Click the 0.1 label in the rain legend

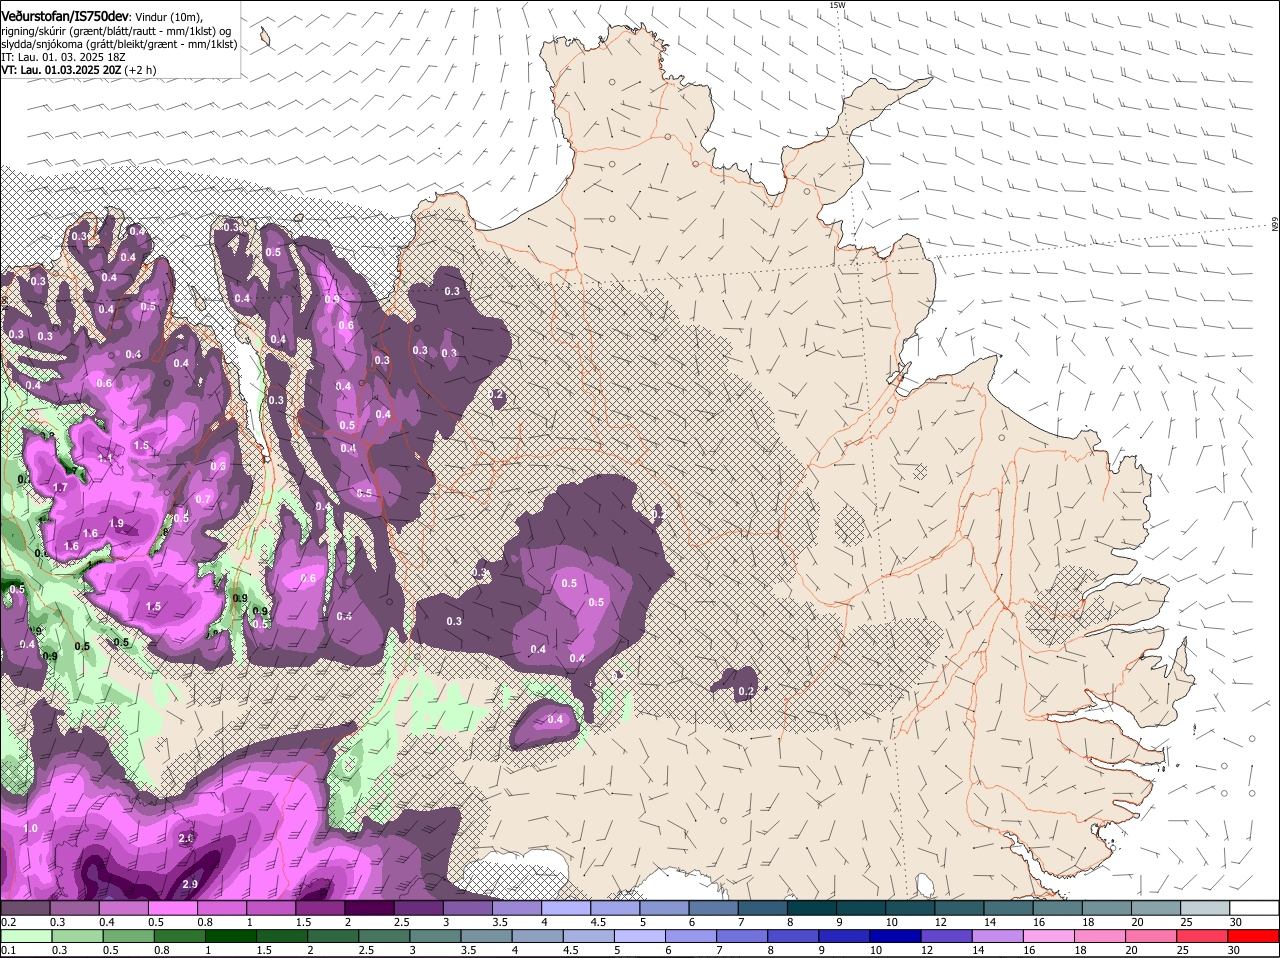8,950
